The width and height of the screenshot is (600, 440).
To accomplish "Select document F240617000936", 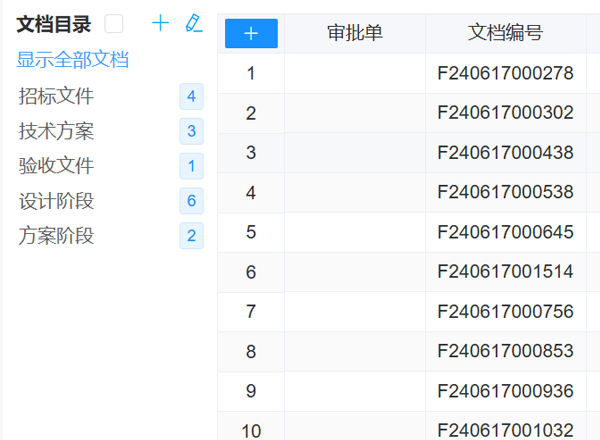I will pos(505,391).
